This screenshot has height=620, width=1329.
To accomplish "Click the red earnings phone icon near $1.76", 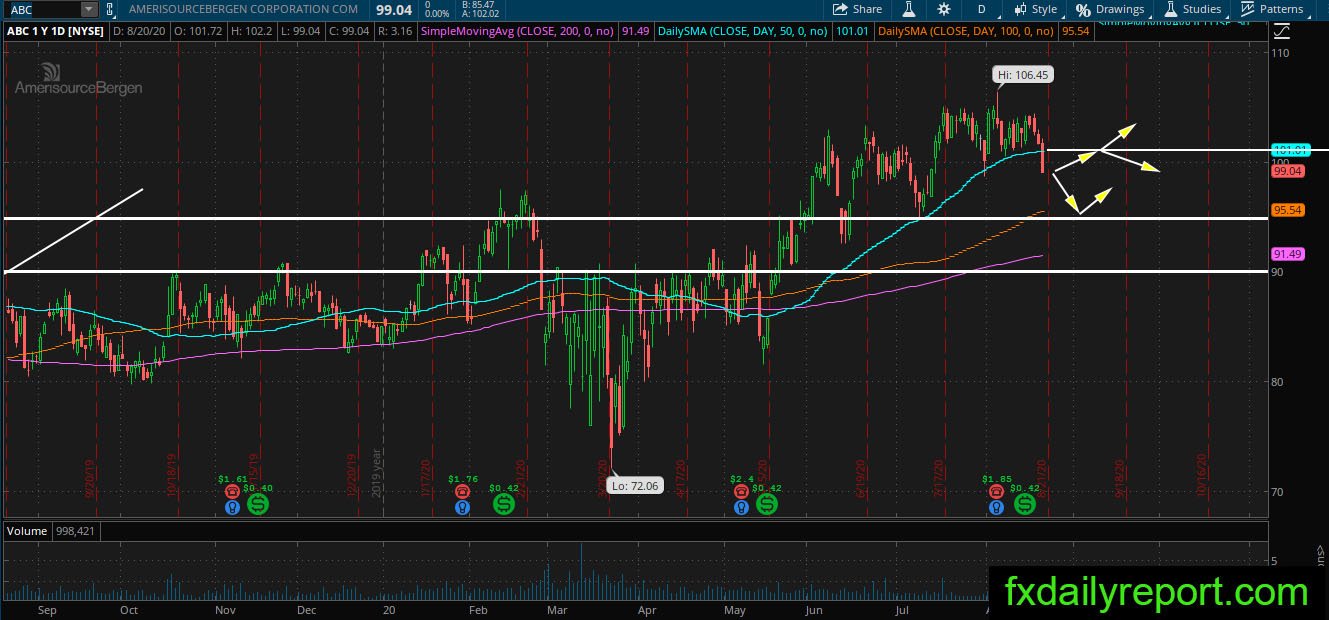I will pyautogui.click(x=462, y=491).
